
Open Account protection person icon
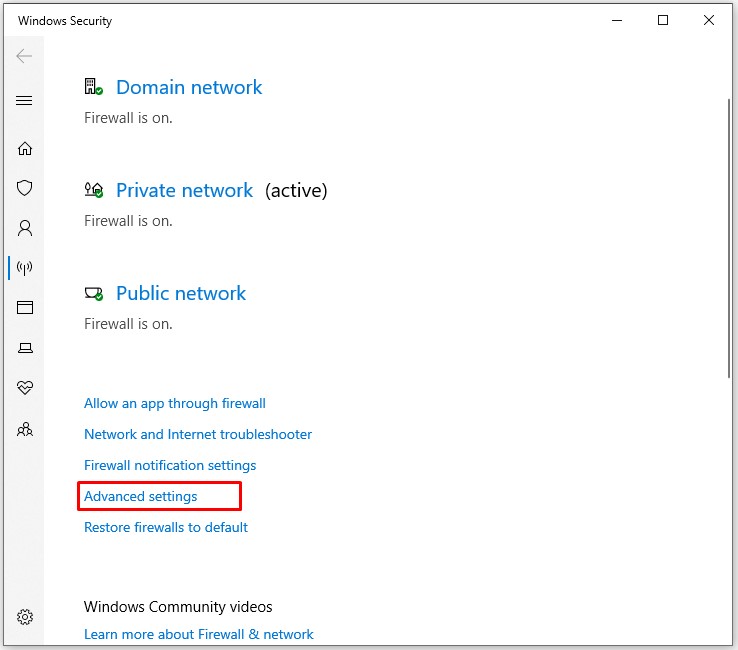pyautogui.click(x=25, y=228)
